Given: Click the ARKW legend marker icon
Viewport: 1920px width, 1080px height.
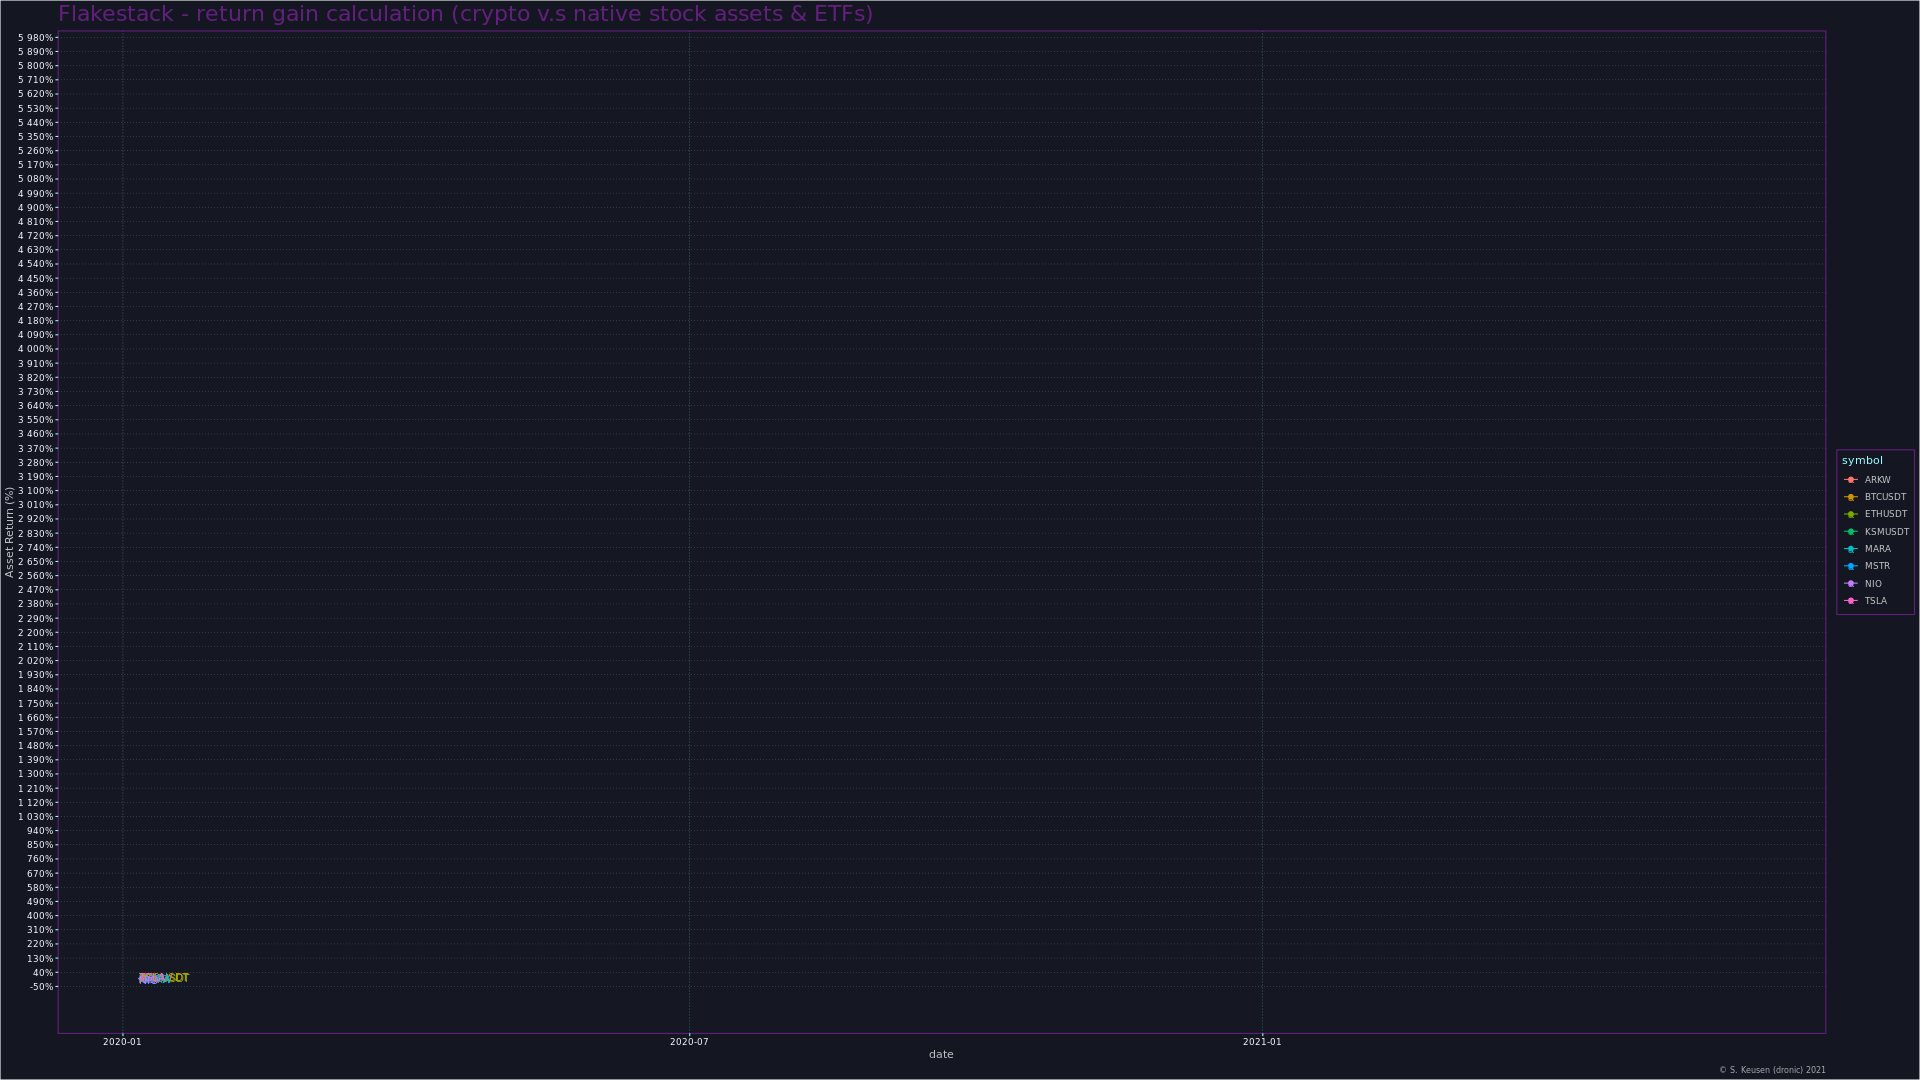Looking at the screenshot, I should [x=1851, y=480].
